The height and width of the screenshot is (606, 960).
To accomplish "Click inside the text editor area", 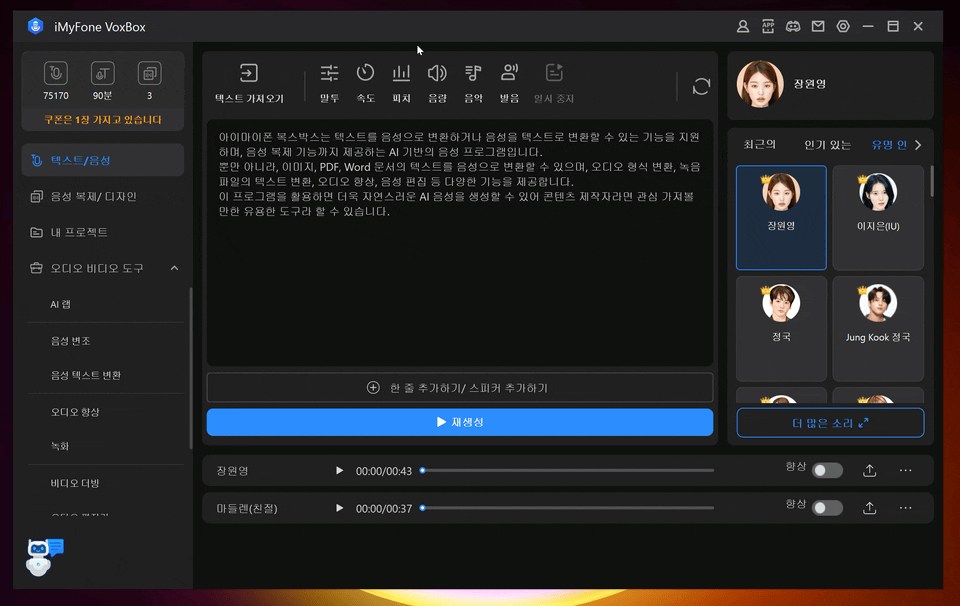I will coord(460,243).
